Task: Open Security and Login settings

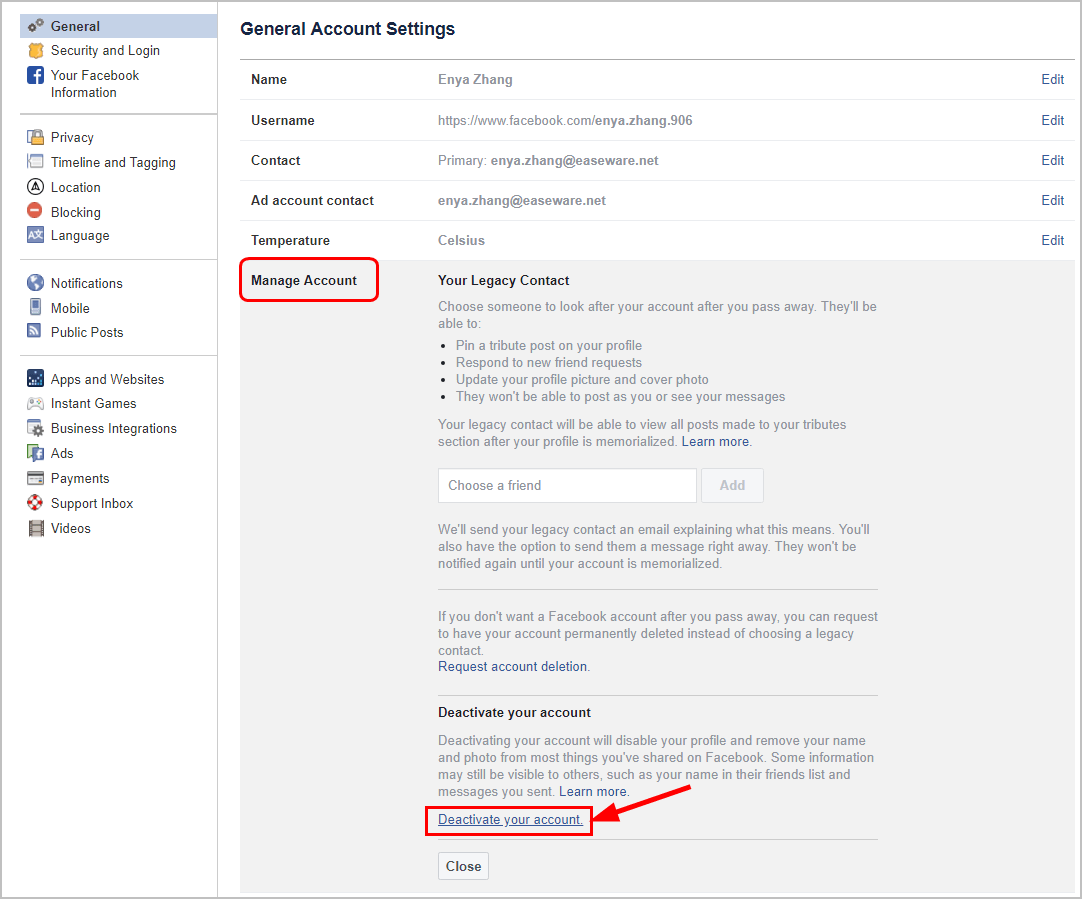Action: 105,50
